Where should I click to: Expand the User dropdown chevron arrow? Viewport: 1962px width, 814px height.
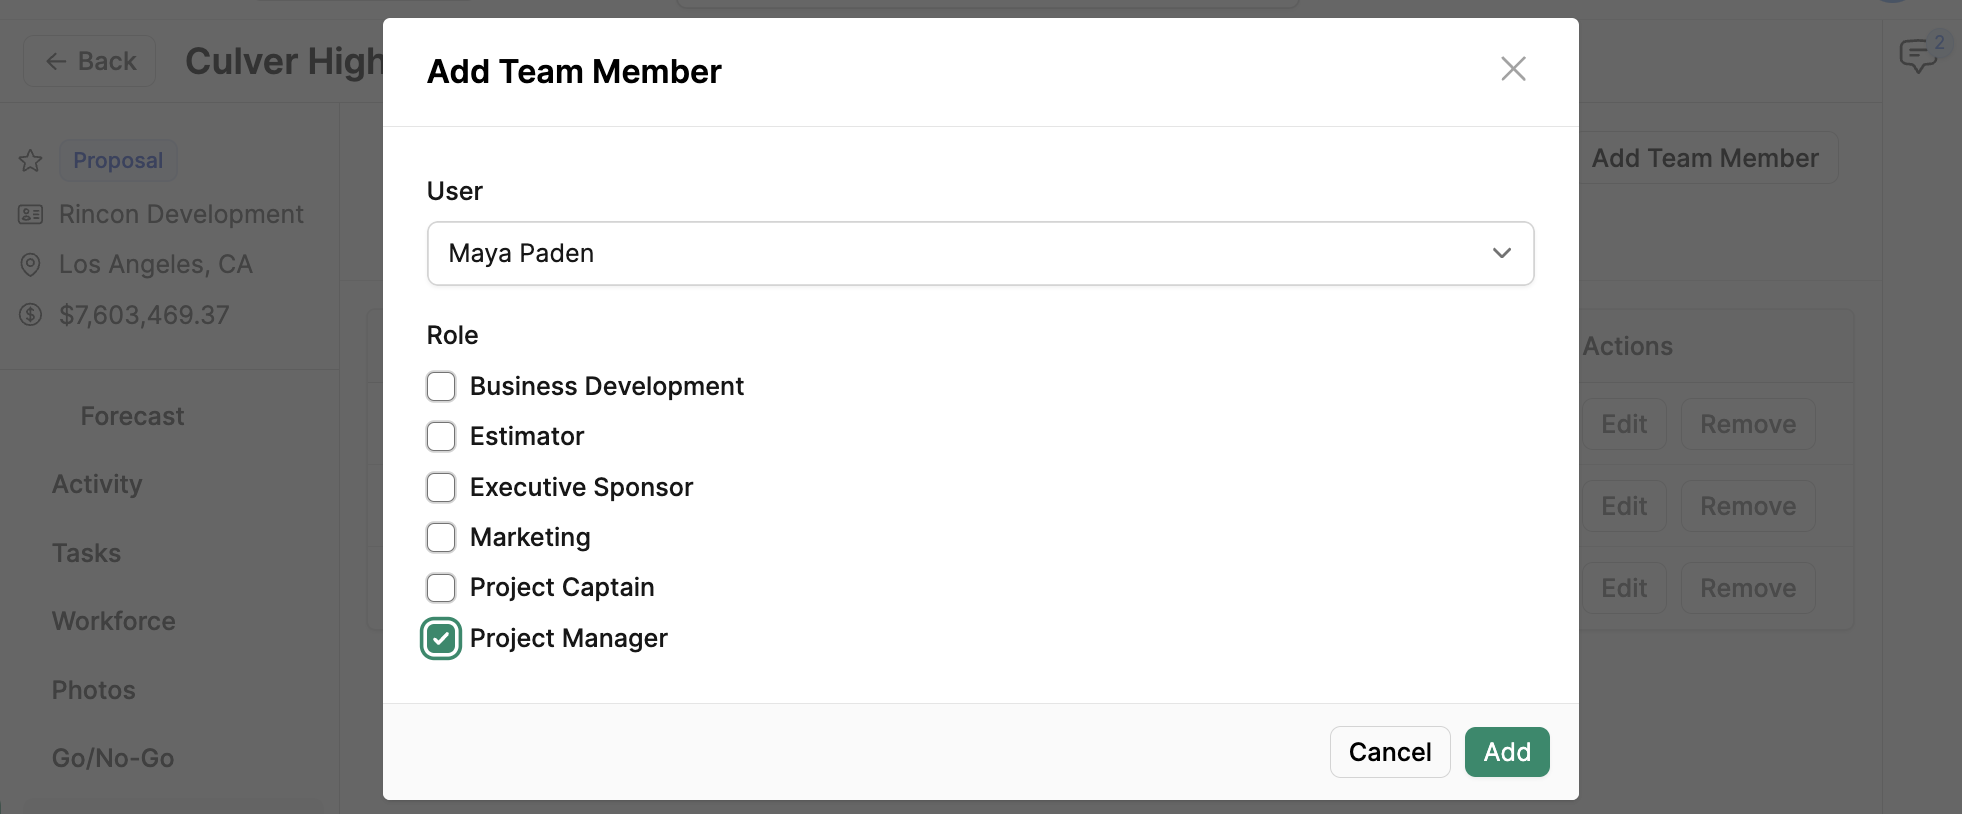[1501, 254]
